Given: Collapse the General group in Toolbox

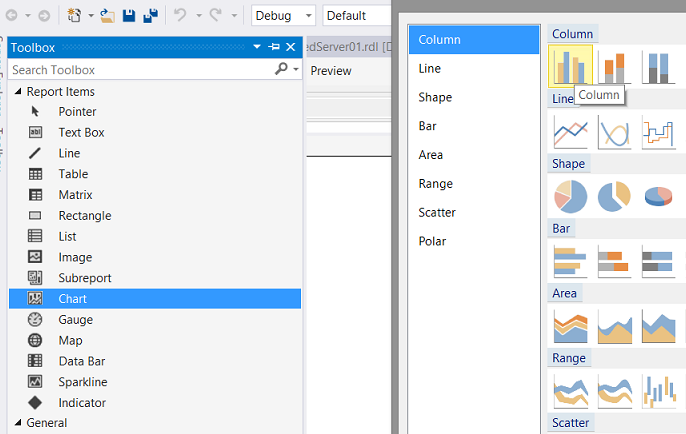Looking at the screenshot, I should 18,423.
